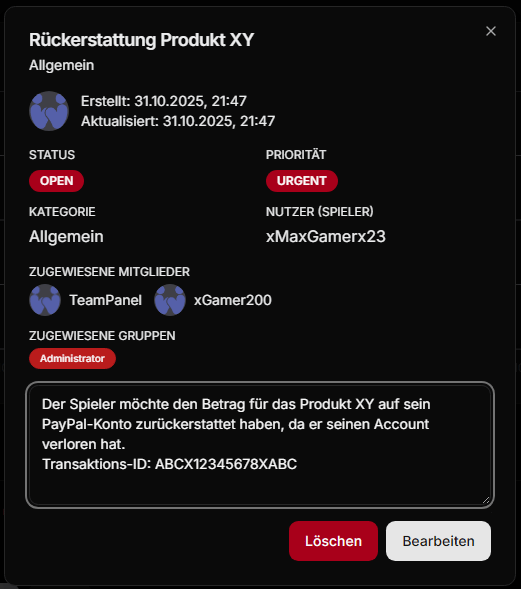Click the Löschen button
Screen dimensions: 521x589
coord(333,541)
